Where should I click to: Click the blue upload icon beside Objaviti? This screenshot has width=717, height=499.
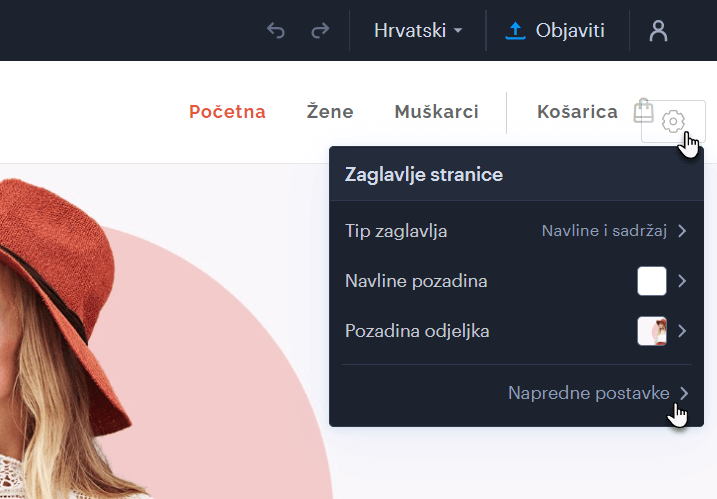[x=515, y=31]
